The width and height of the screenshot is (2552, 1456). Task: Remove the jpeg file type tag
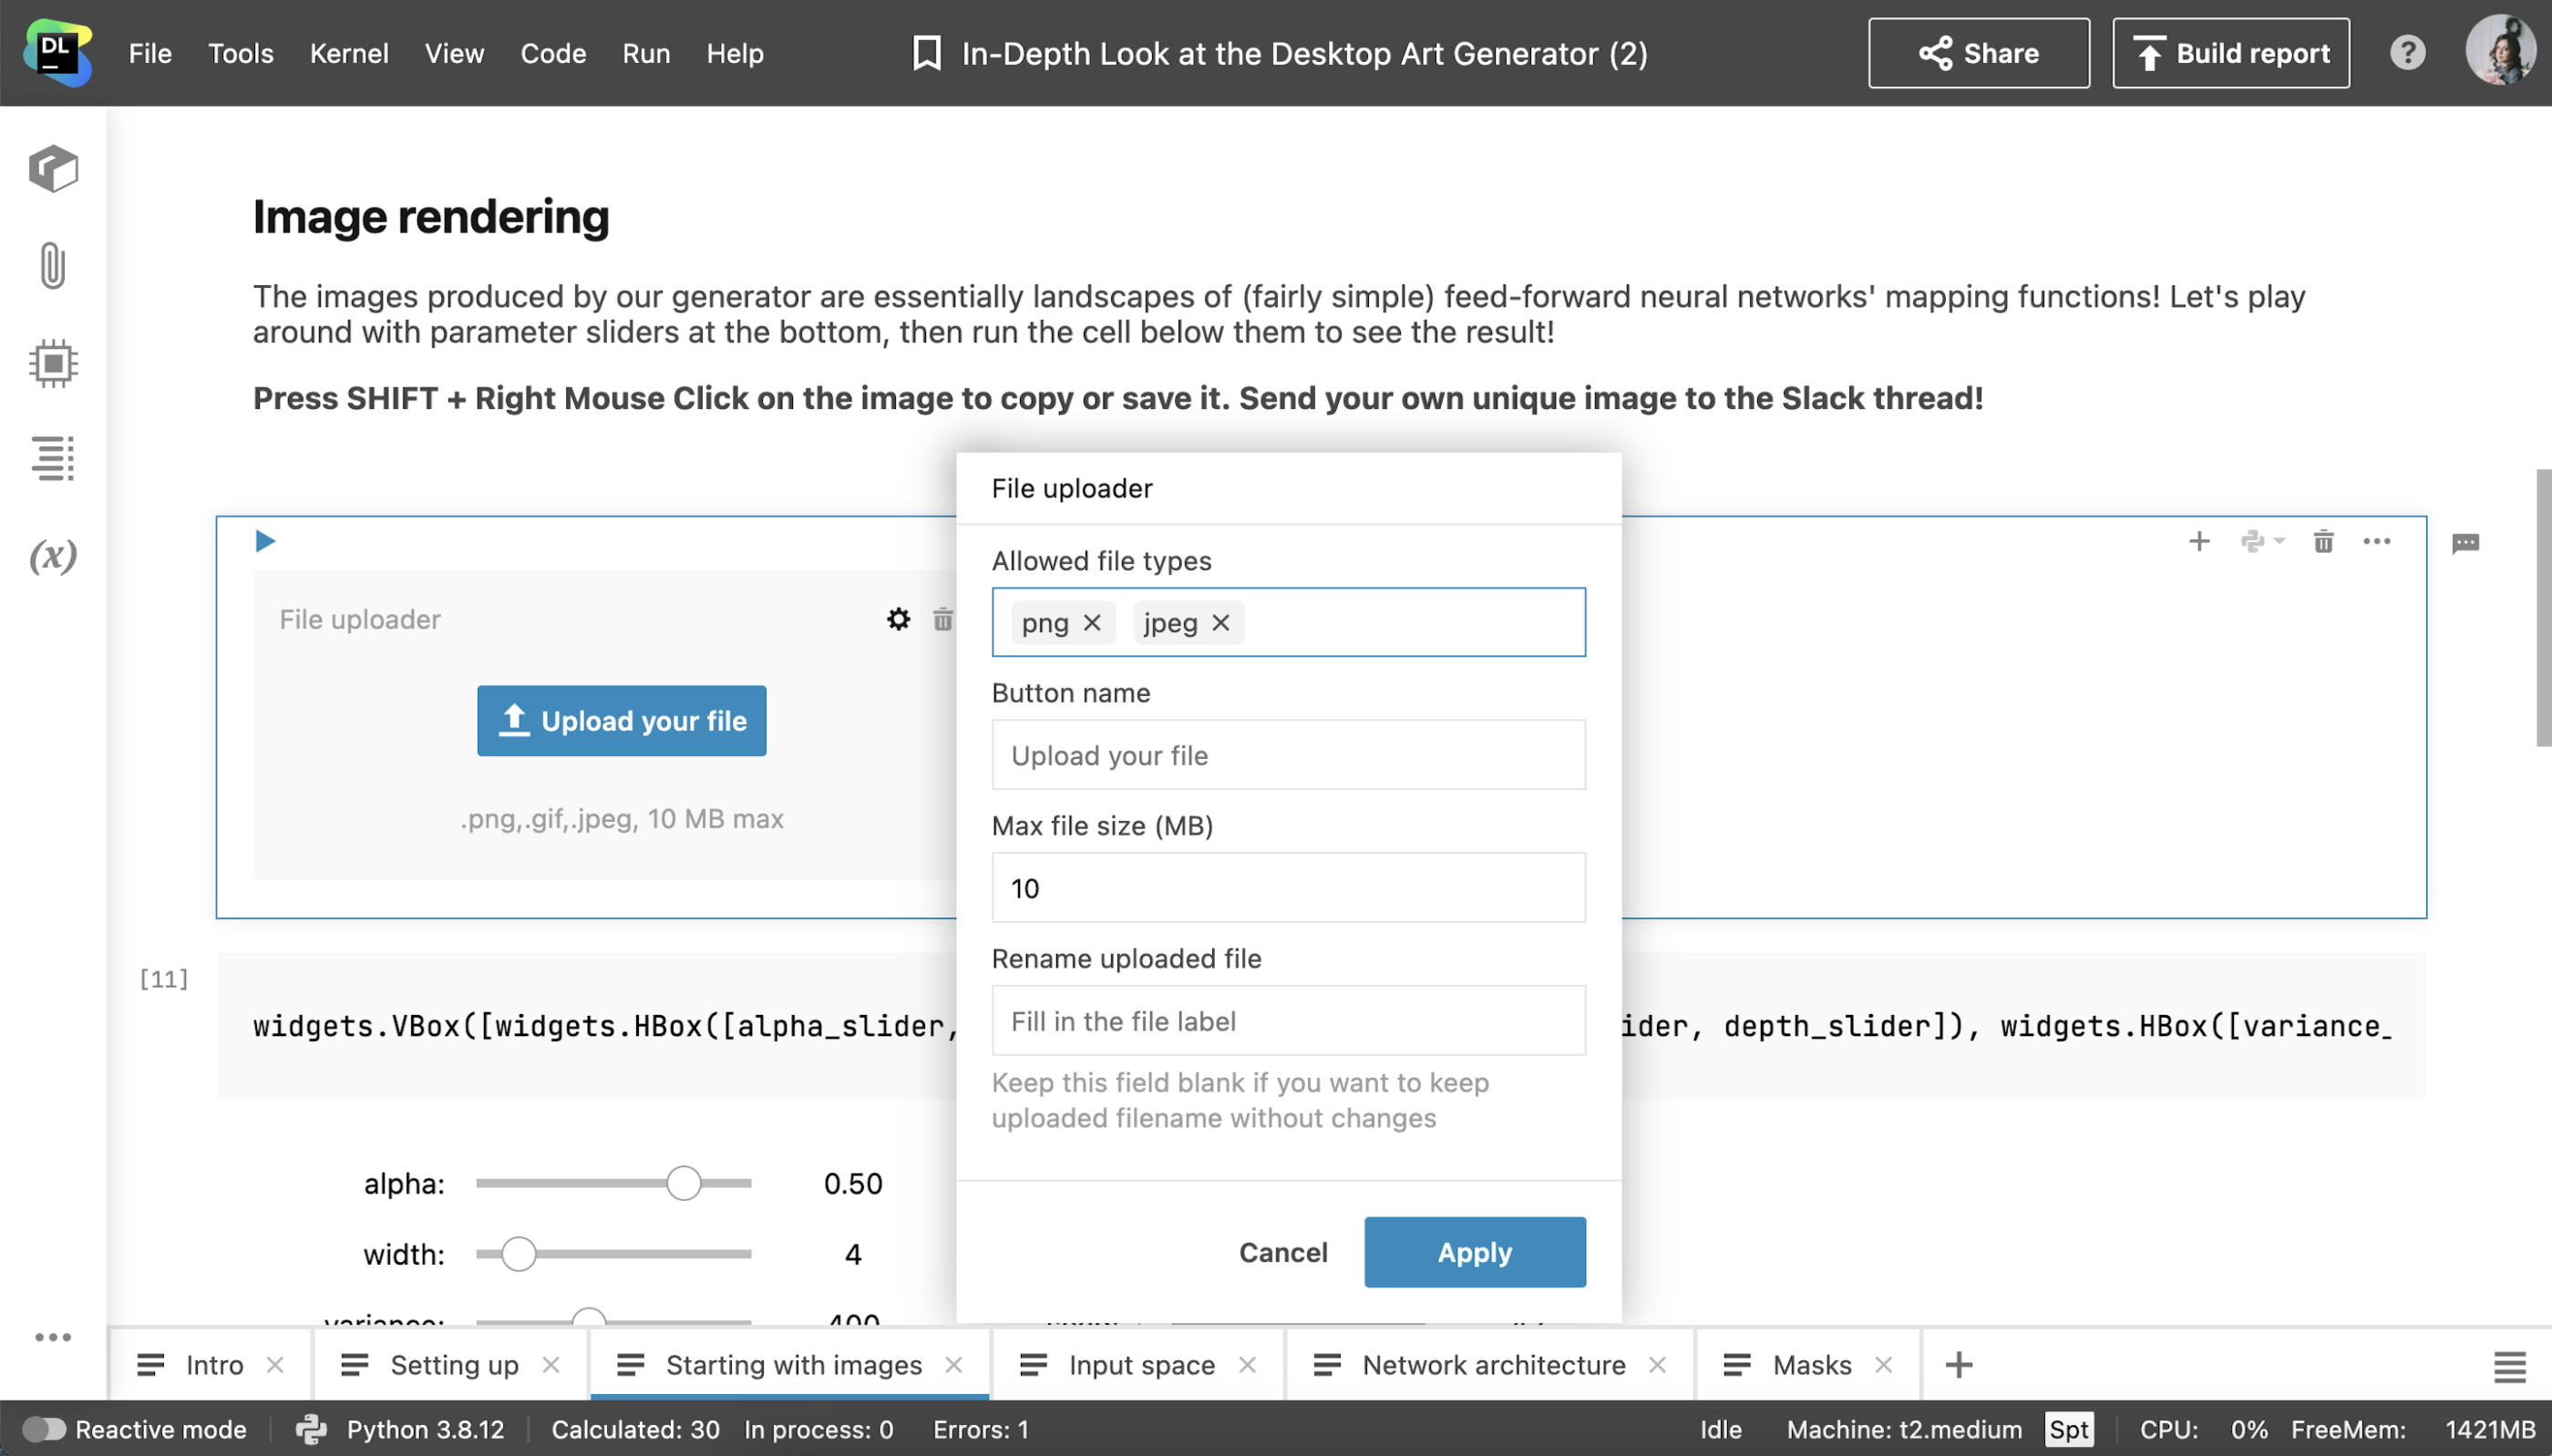[1220, 623]
